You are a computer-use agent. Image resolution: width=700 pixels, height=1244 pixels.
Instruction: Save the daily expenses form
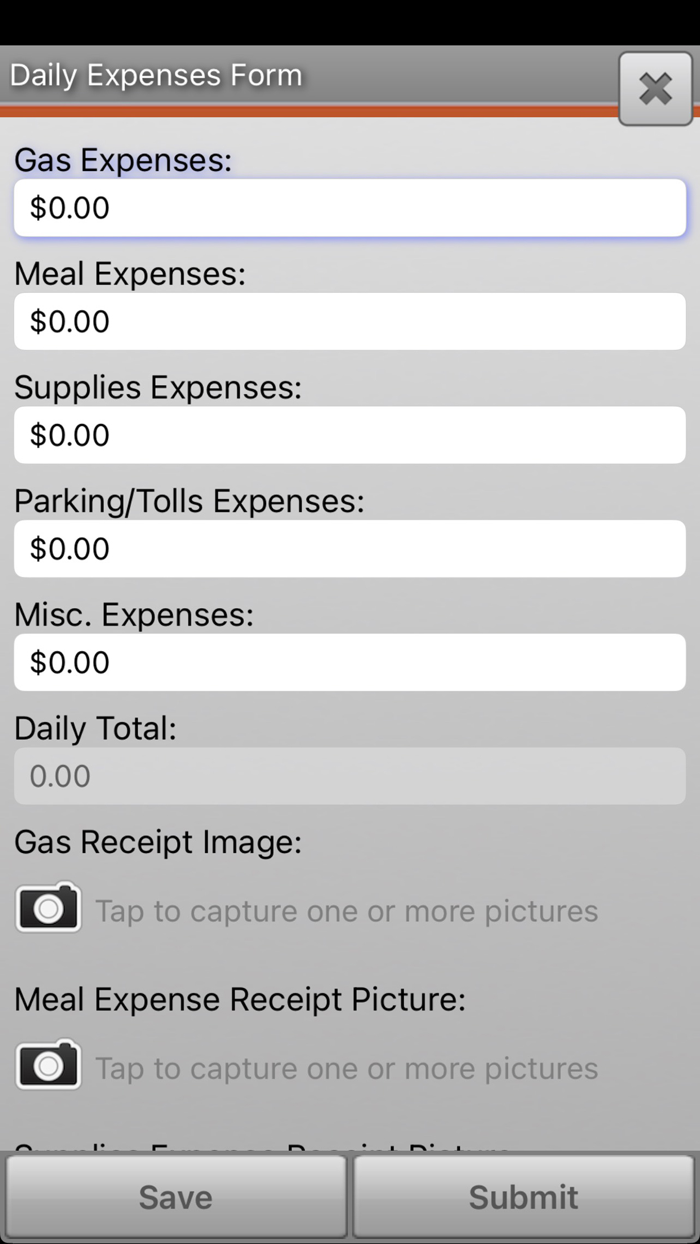click(175, 1196)
